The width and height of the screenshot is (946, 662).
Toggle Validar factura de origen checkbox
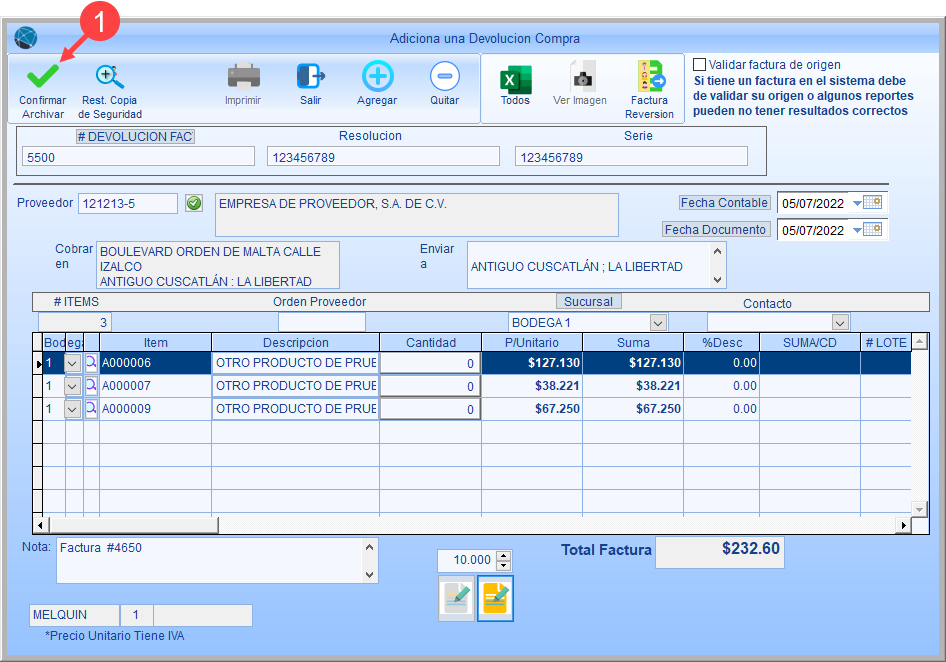pyautogui.click(x=699, y=65)
